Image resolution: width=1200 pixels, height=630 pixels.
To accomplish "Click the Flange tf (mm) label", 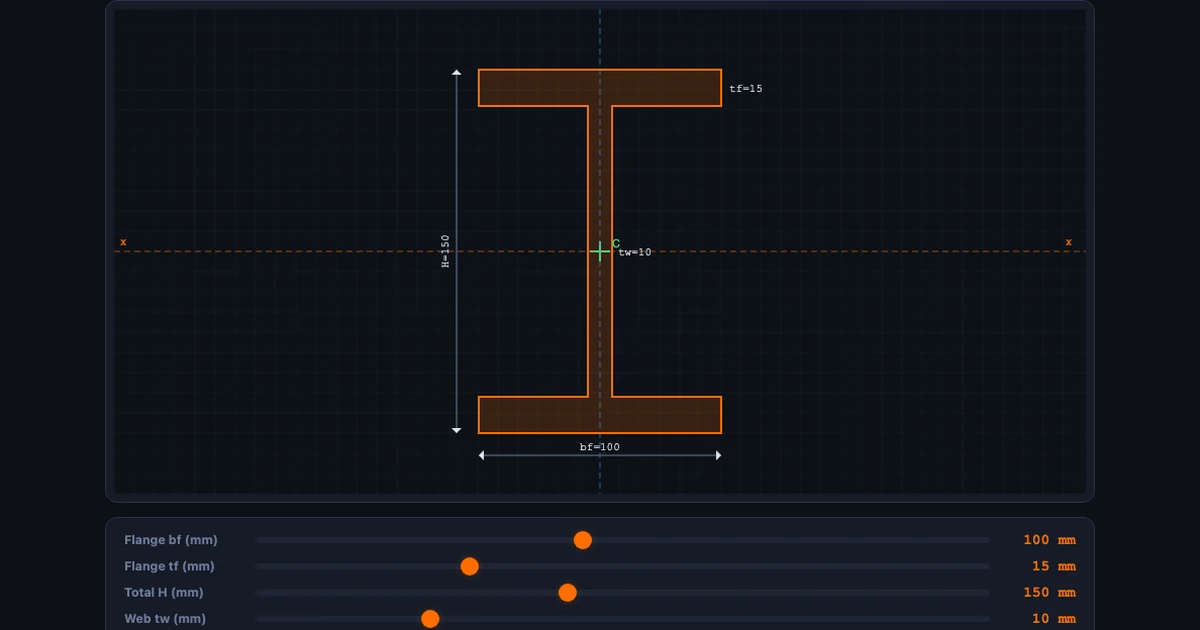I will (169, 566).
